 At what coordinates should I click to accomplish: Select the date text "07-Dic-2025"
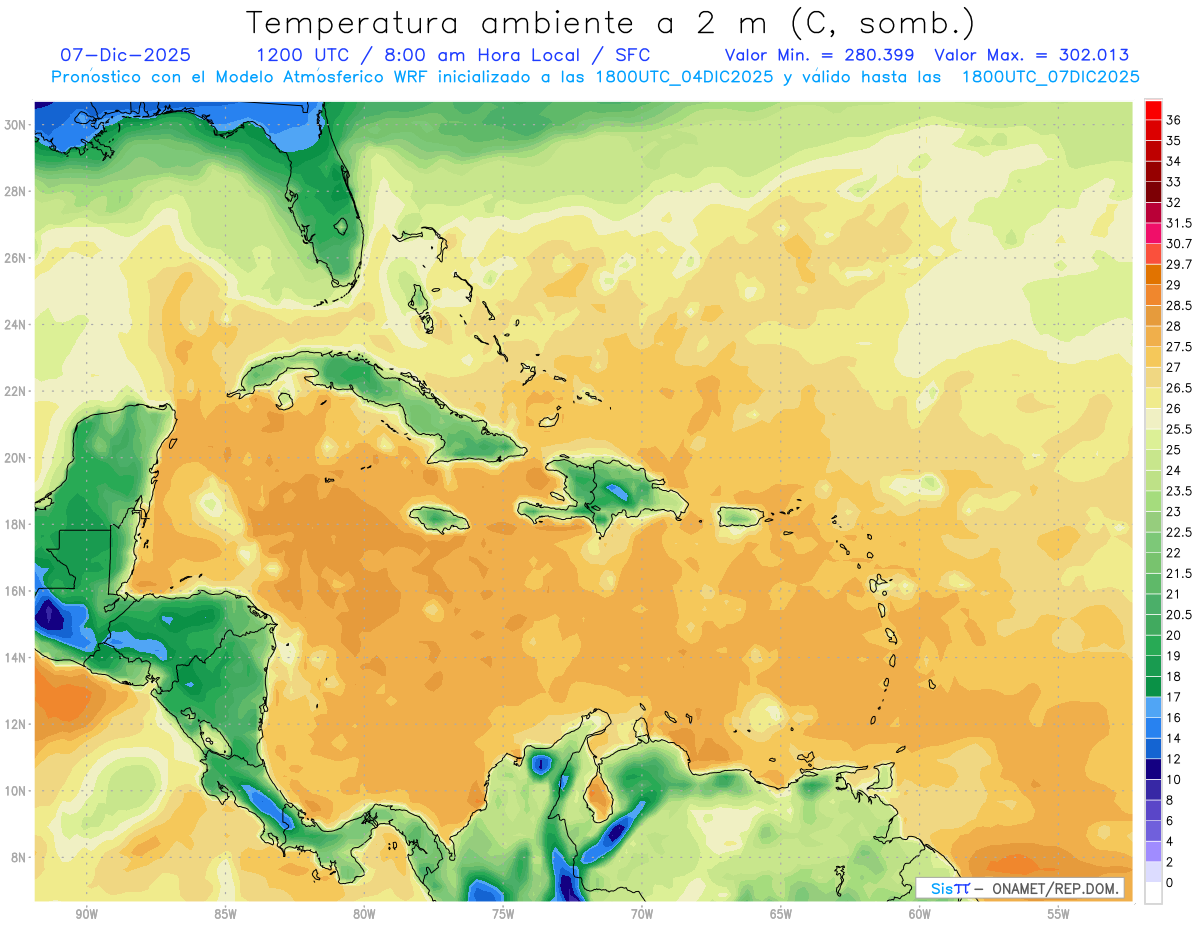125,55
